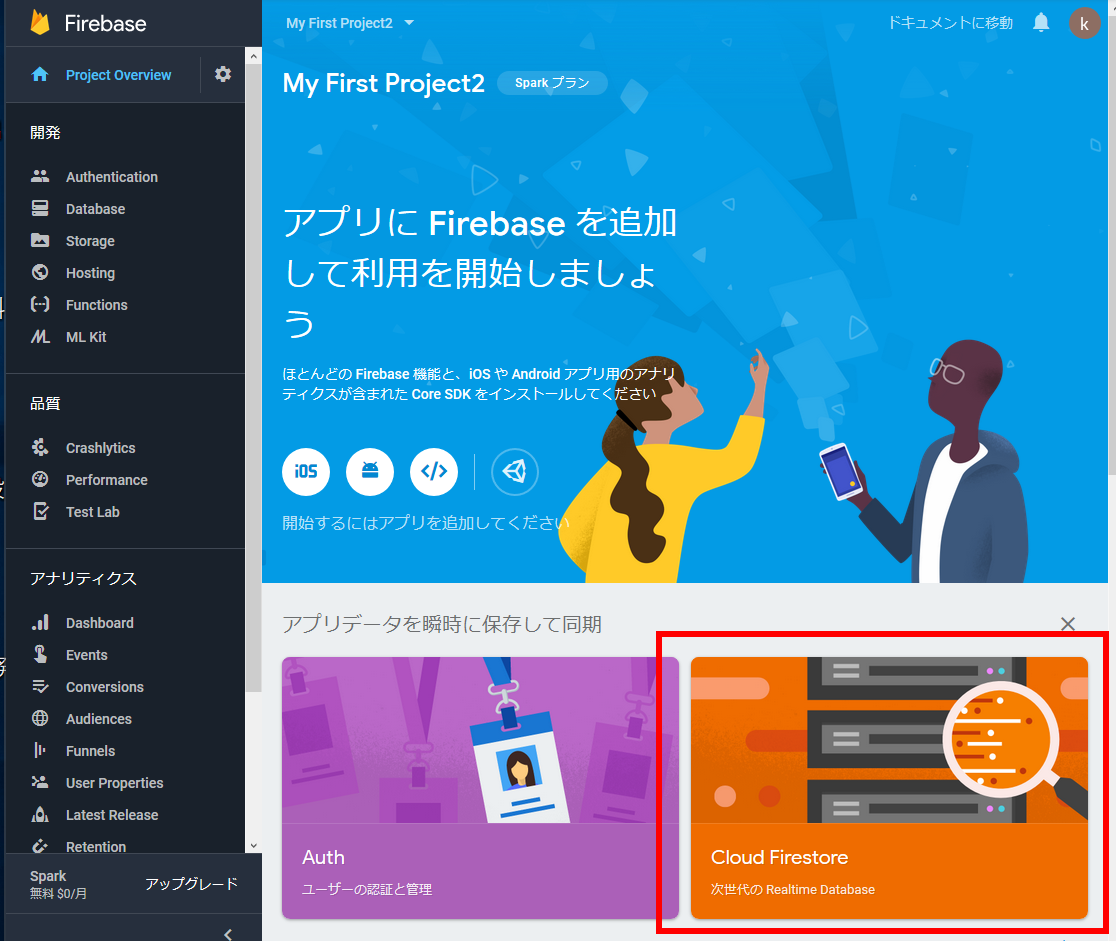The height and width of the screenshot is (941, 1116).
Task: Open Storage in sidebar
Action: coord(90,241)
